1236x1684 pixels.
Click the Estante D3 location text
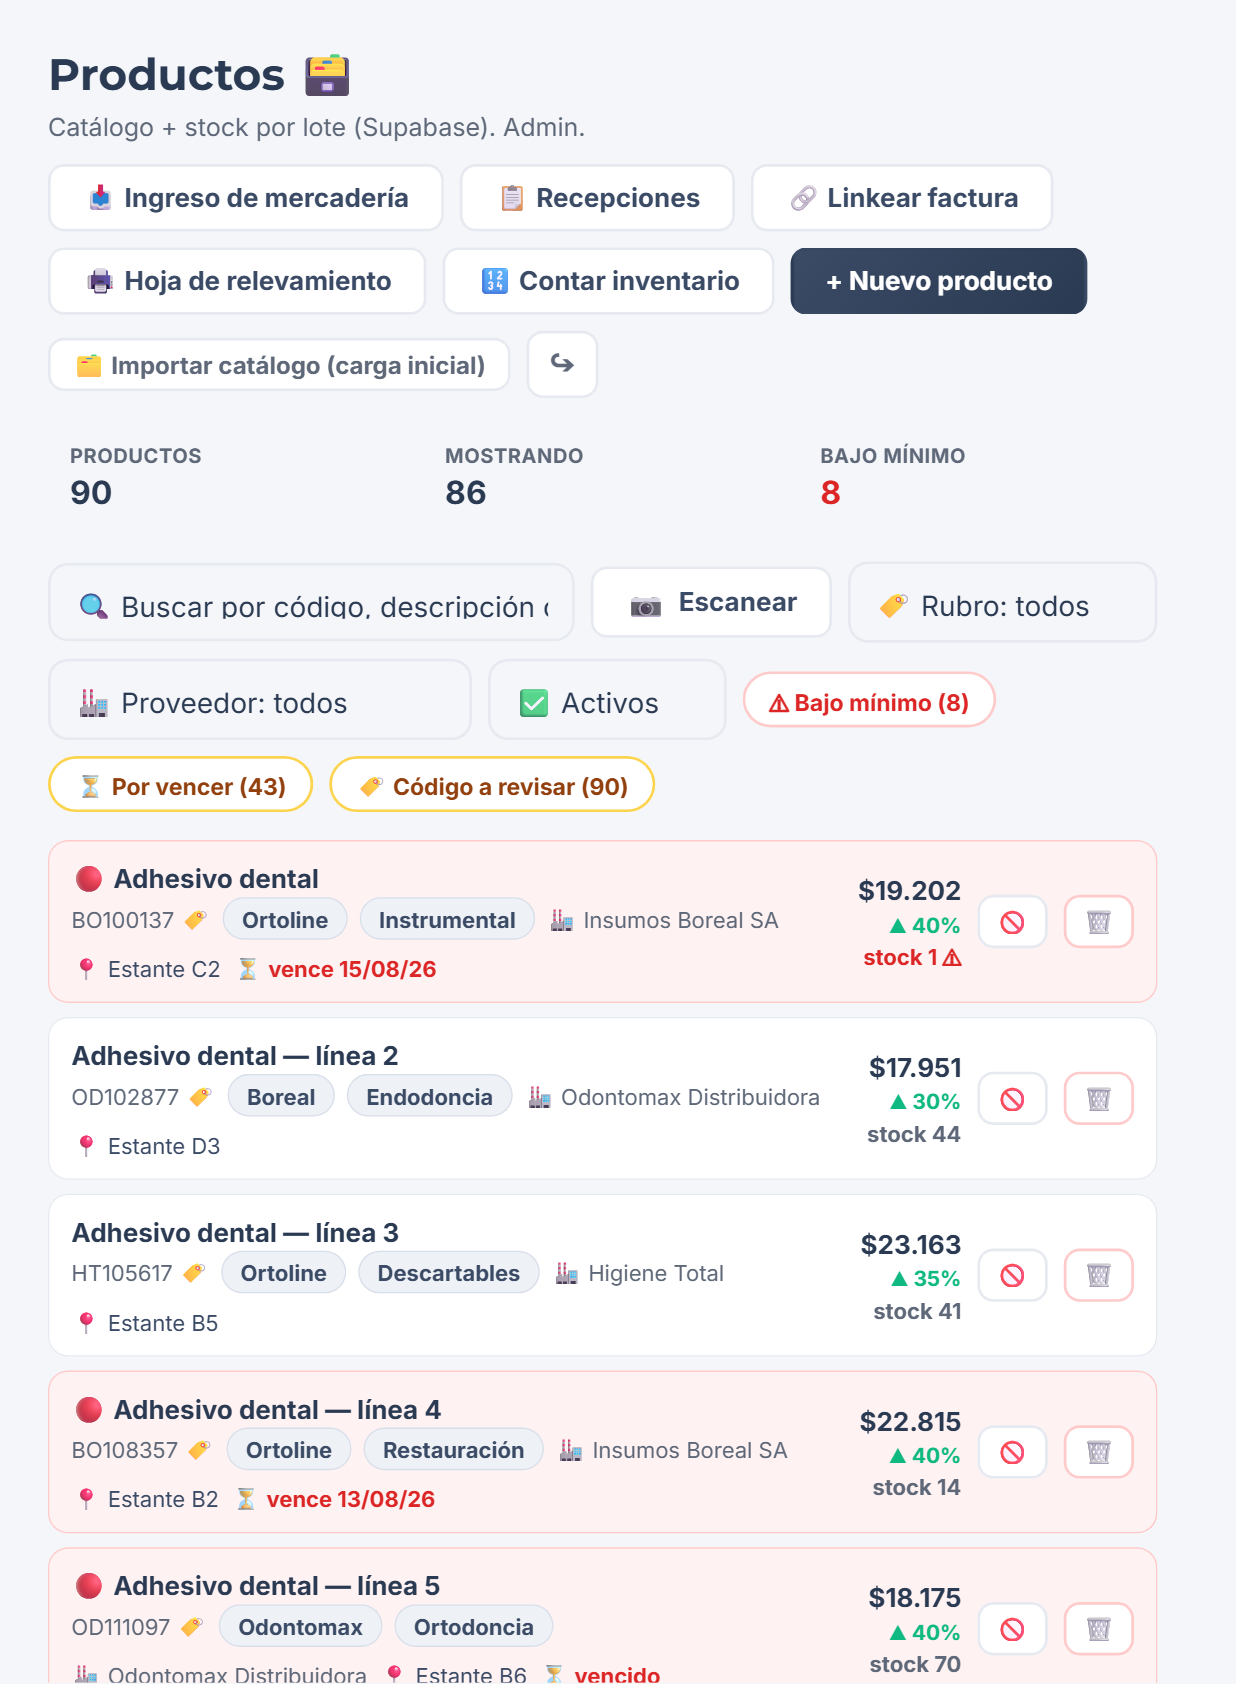coord(164,1146)
